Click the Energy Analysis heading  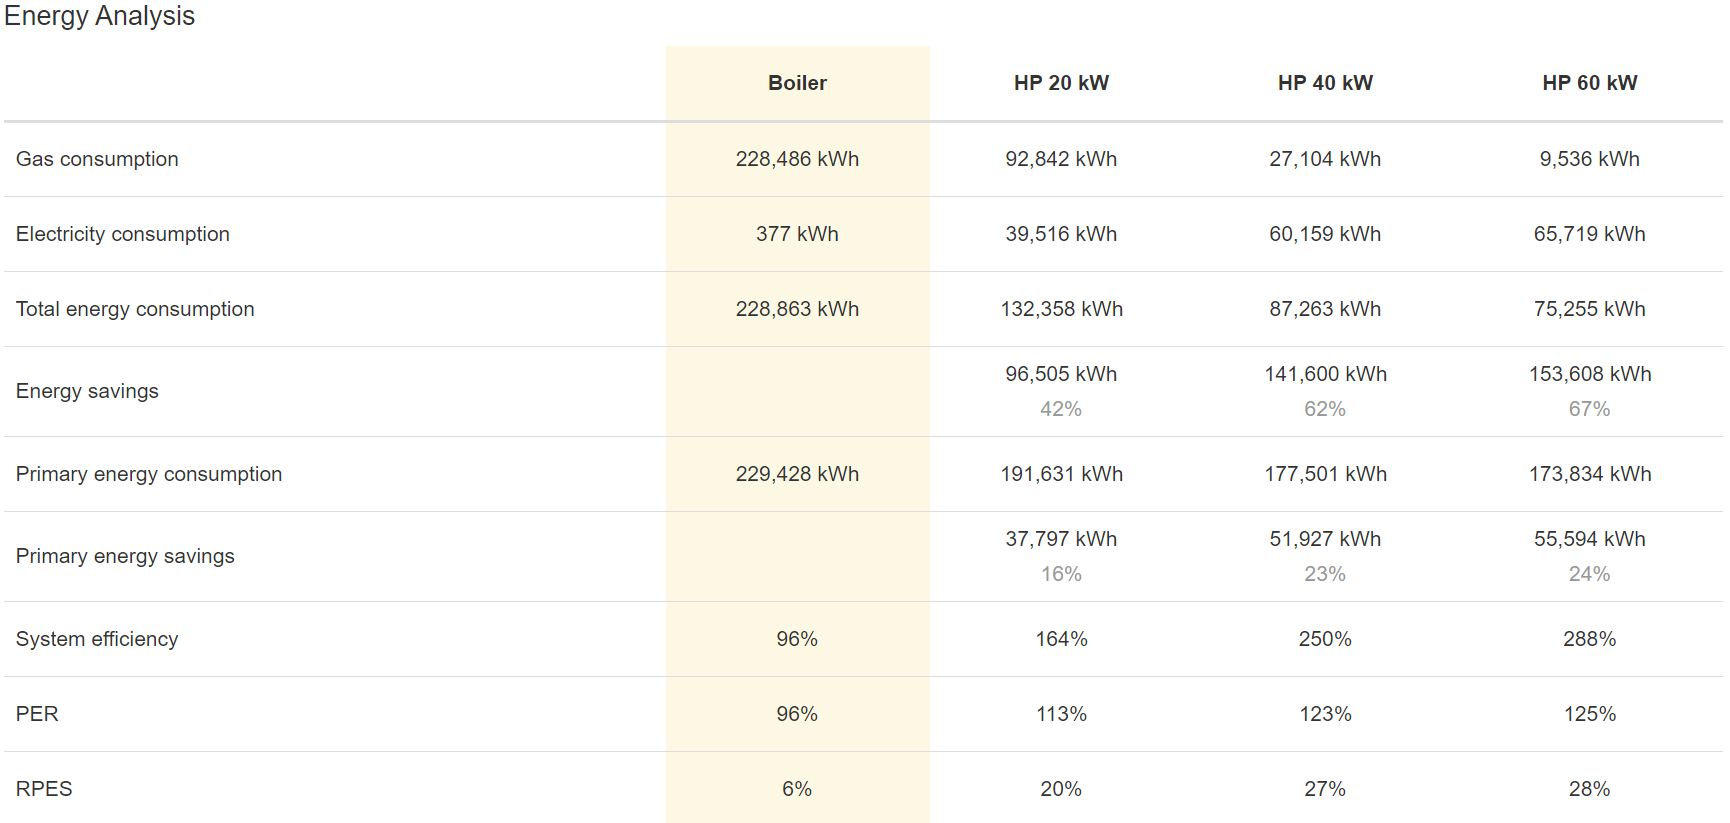(99, 16)
